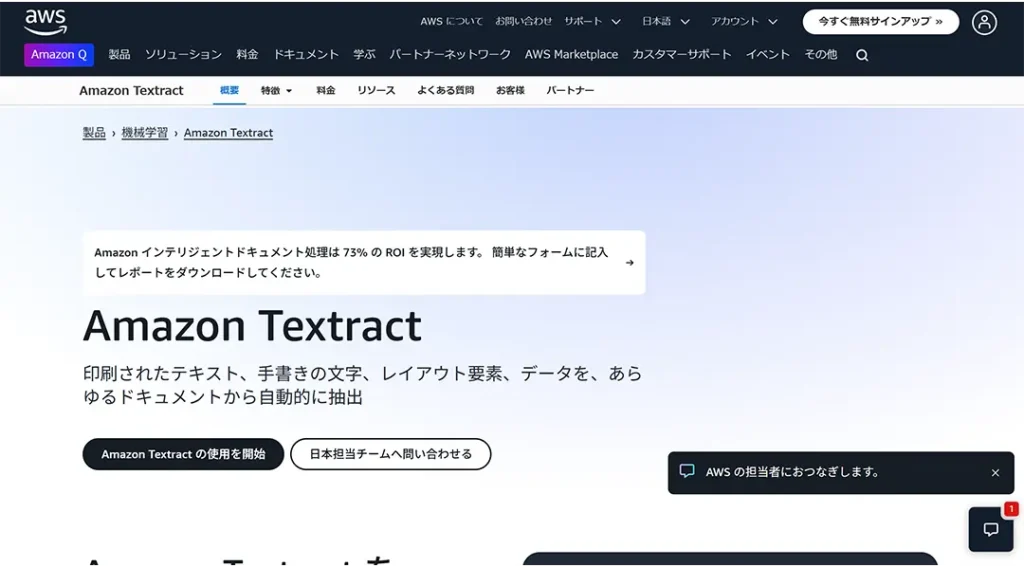Viewport: 1024px width, 567px height.
Task: Close the AWS の担当者 popup
Action: click(995, 472)
